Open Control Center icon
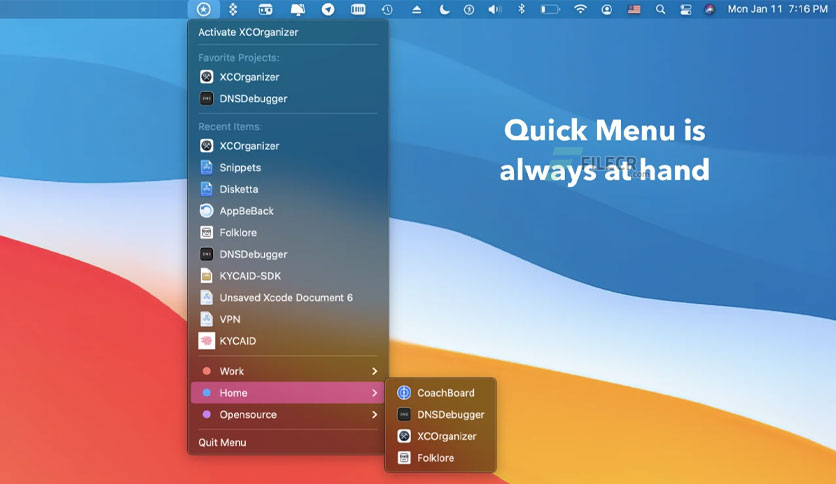 click(686, 9)
